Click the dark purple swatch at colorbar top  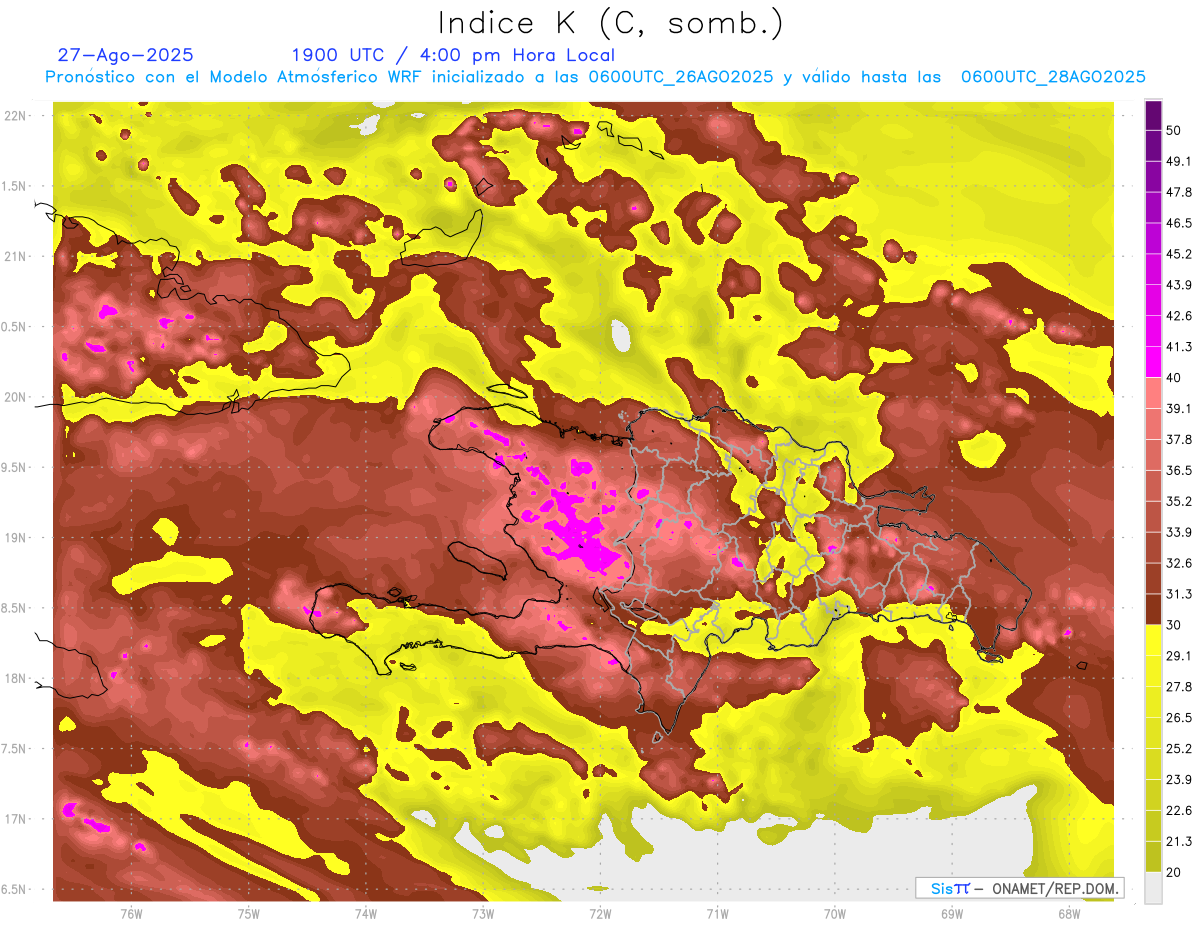pyautogui.click(x=1153, y=116)
